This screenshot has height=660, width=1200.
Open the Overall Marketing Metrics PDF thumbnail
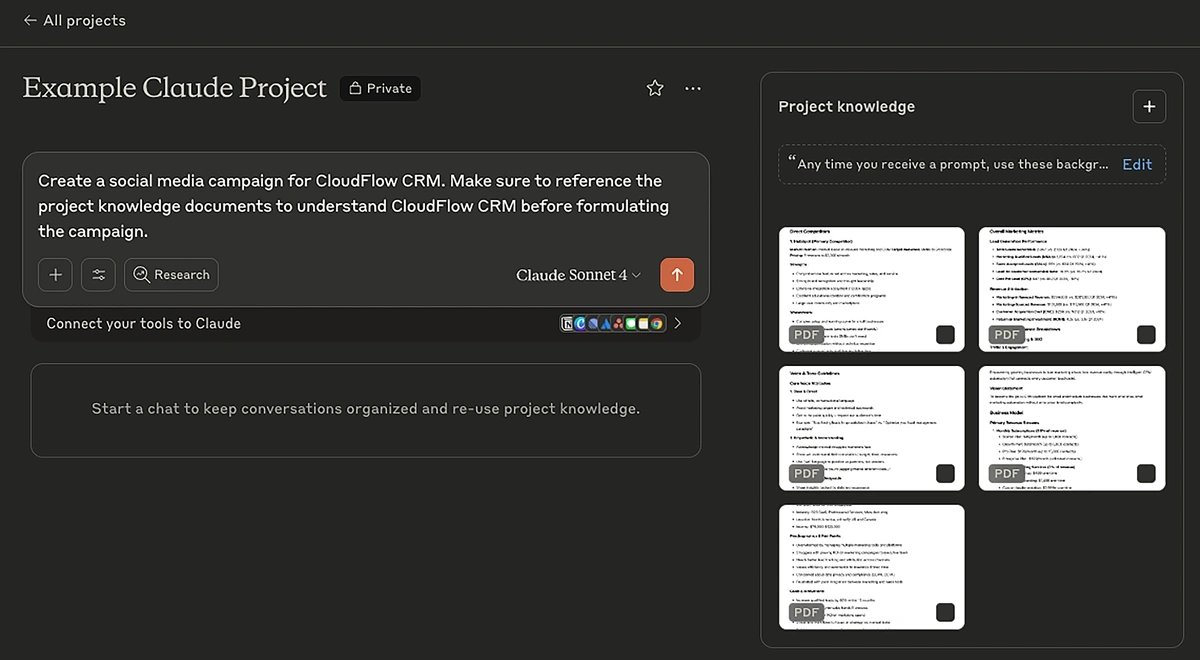pyautogui.click(x=1072, y=289)
